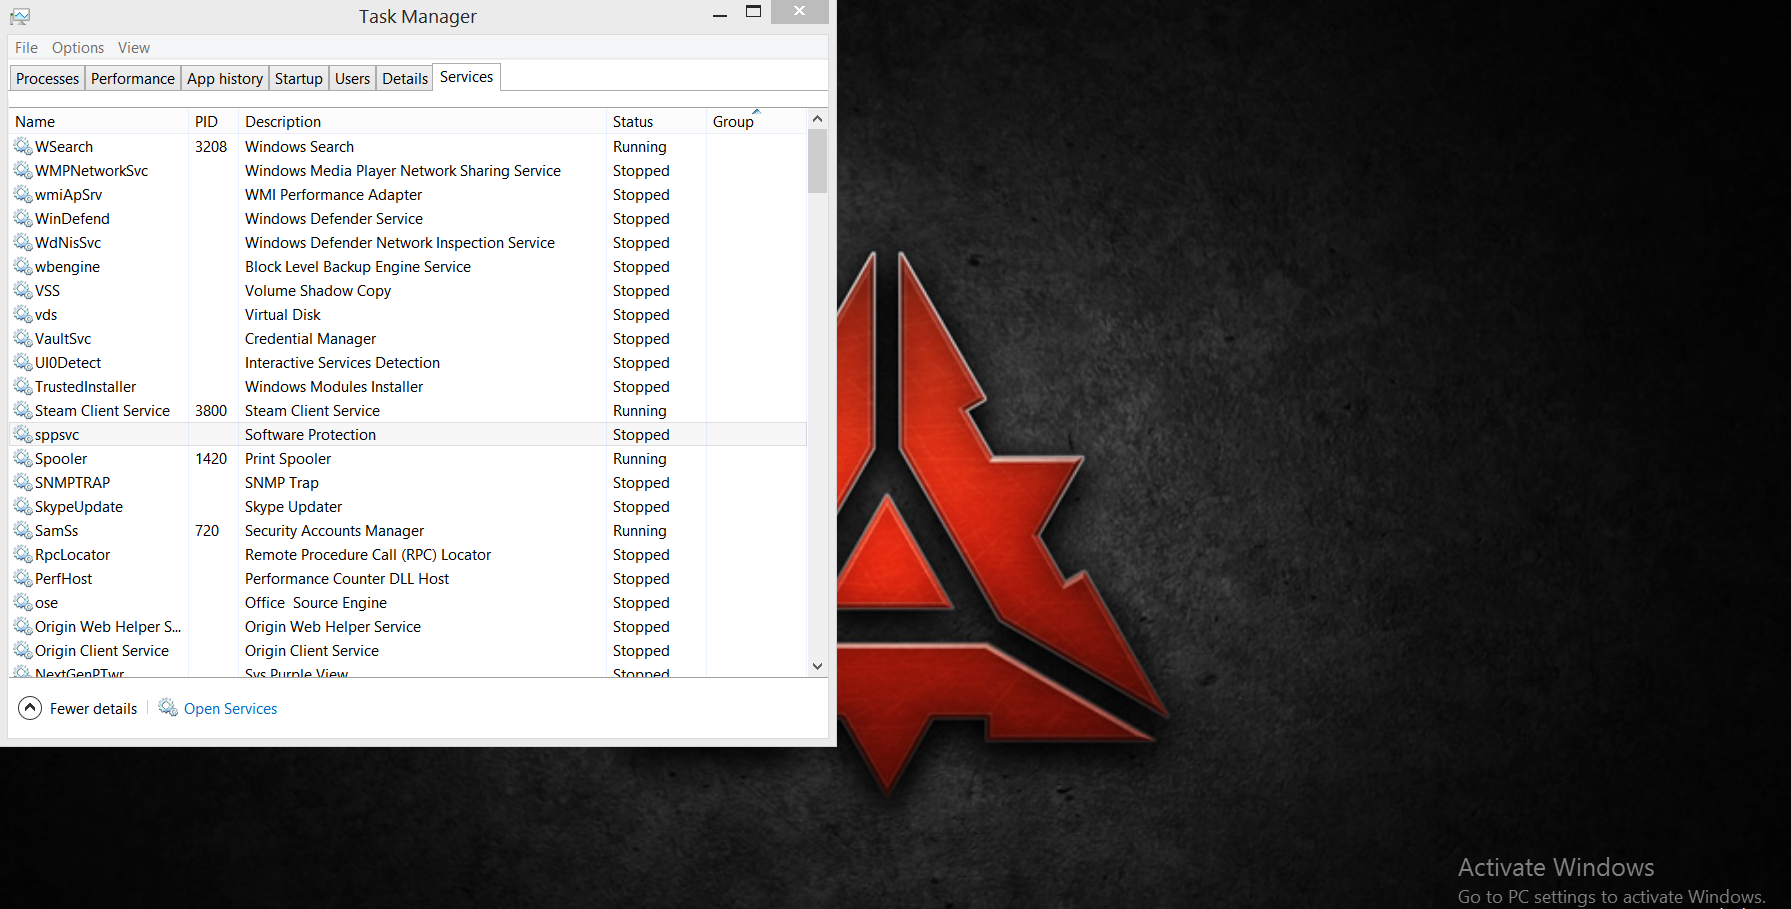Select the Security Accounts Manager row description
Image resolution: width=1791 pixels, height=909 pixels.
(x=334, y=531)
